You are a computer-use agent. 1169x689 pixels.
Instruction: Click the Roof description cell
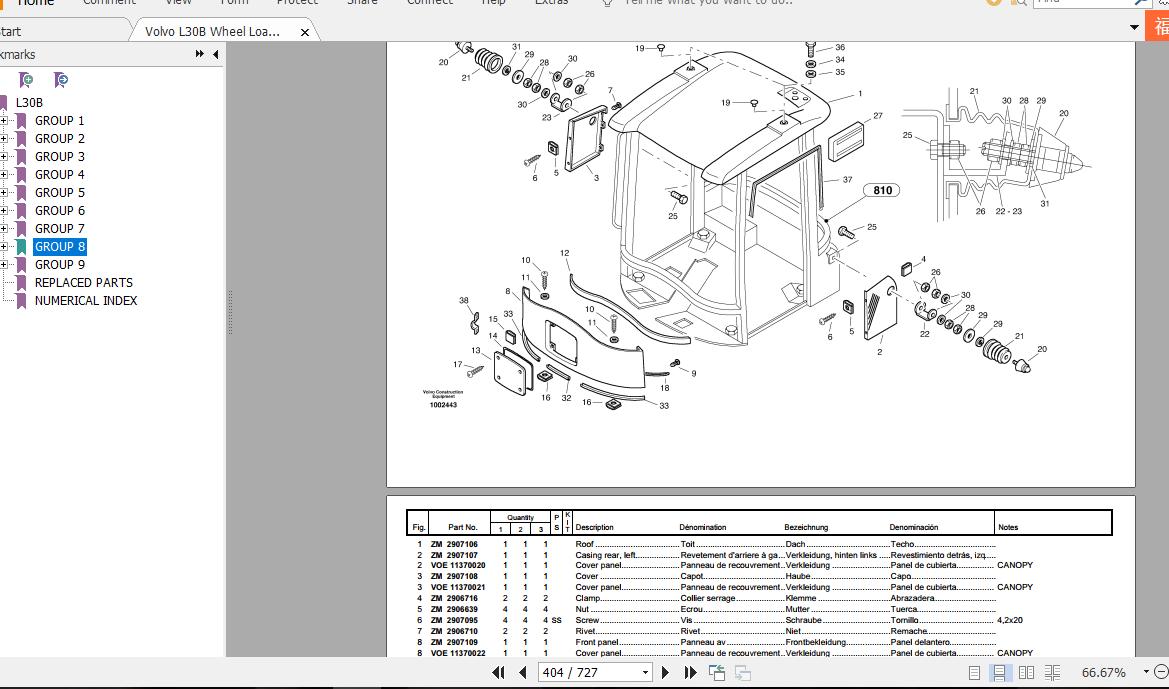pos(584,544)
